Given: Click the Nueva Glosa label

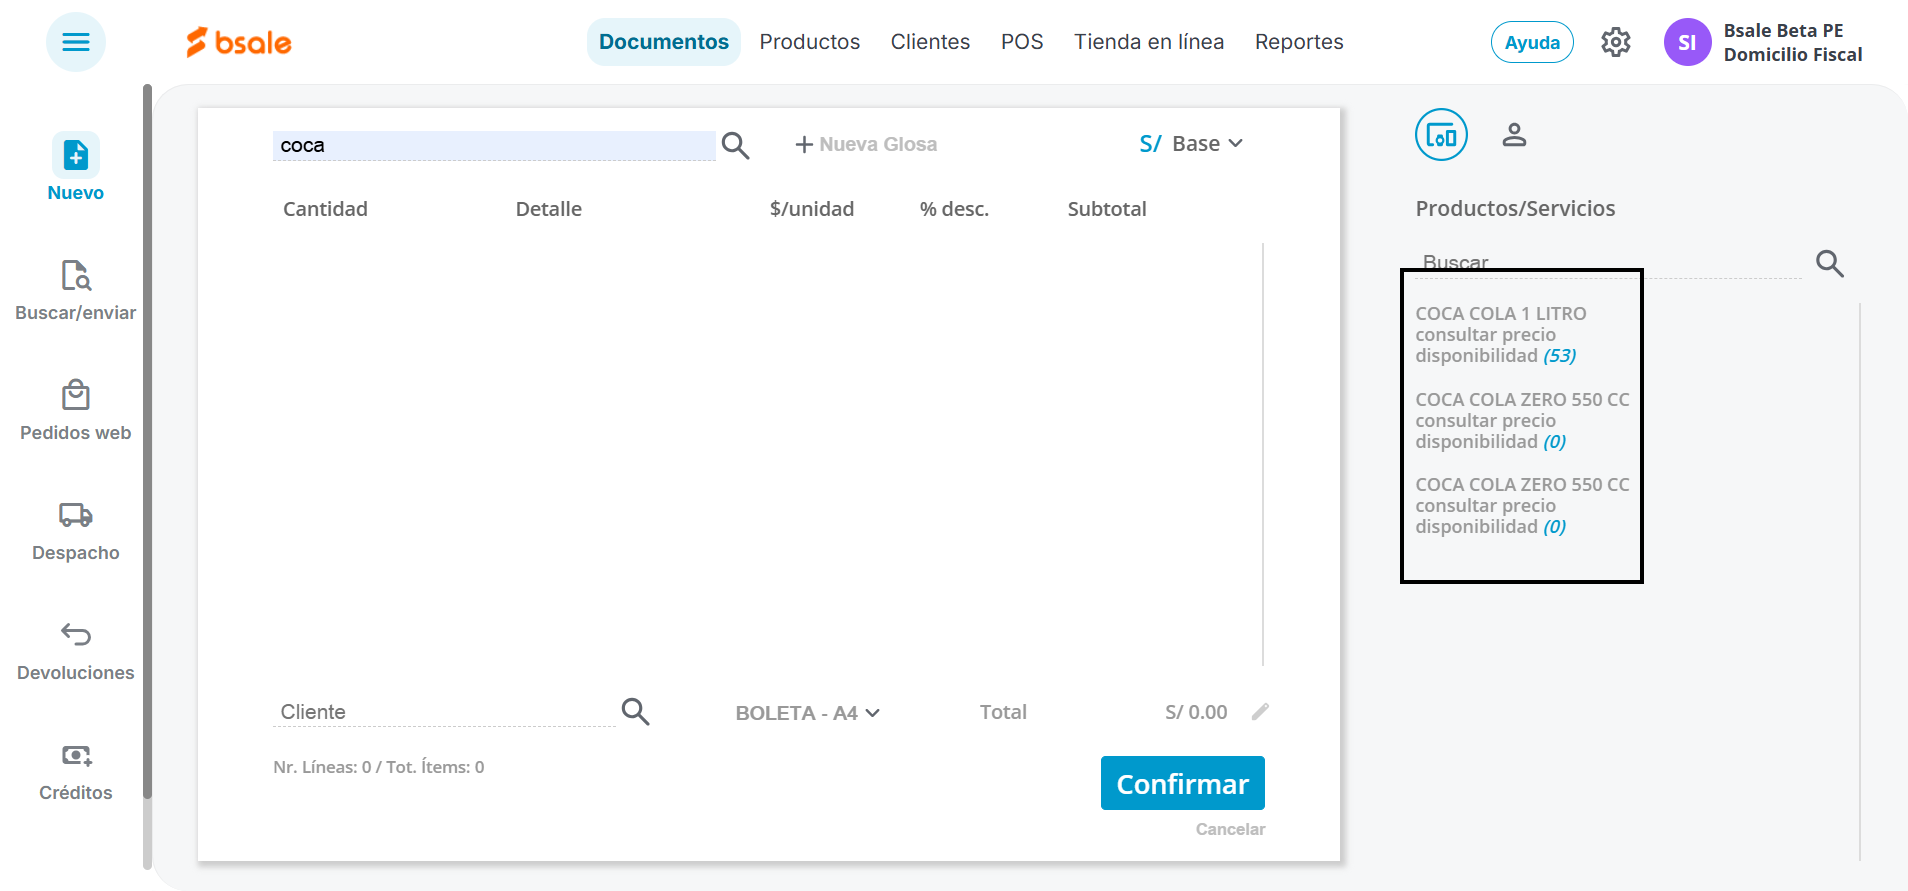Looking at the screenshot, I should point(878,144).
